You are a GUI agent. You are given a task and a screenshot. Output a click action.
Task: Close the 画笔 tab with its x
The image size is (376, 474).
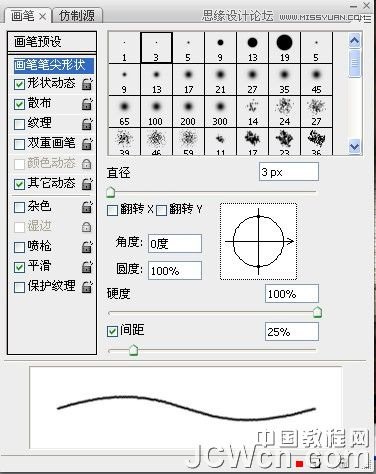(x=42, y=16)
